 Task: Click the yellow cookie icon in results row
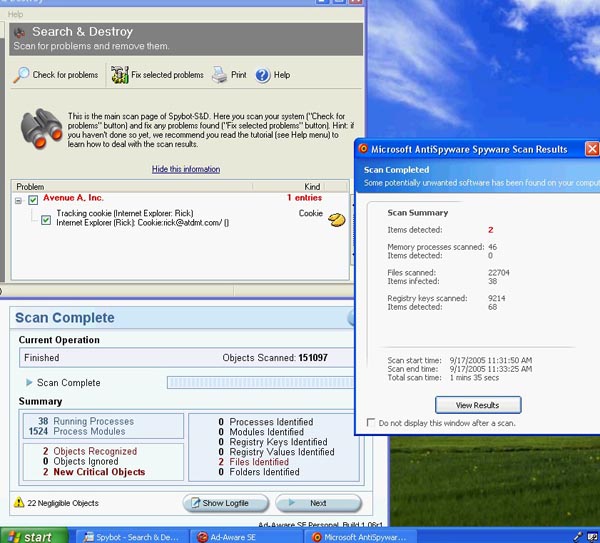click(x=337, y=219)
